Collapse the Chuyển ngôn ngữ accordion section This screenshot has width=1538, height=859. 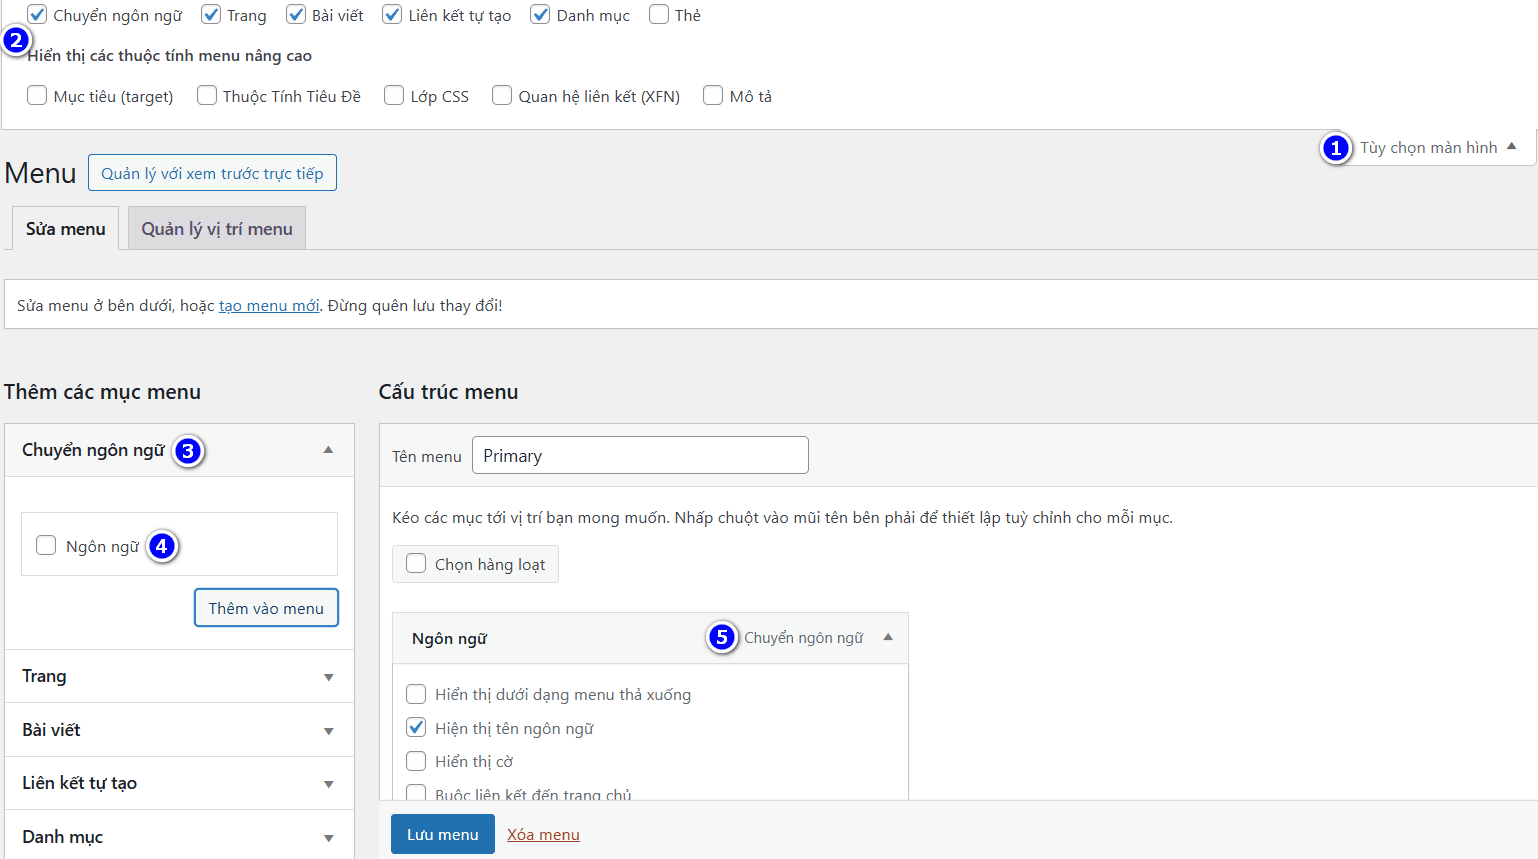point(328,451)
